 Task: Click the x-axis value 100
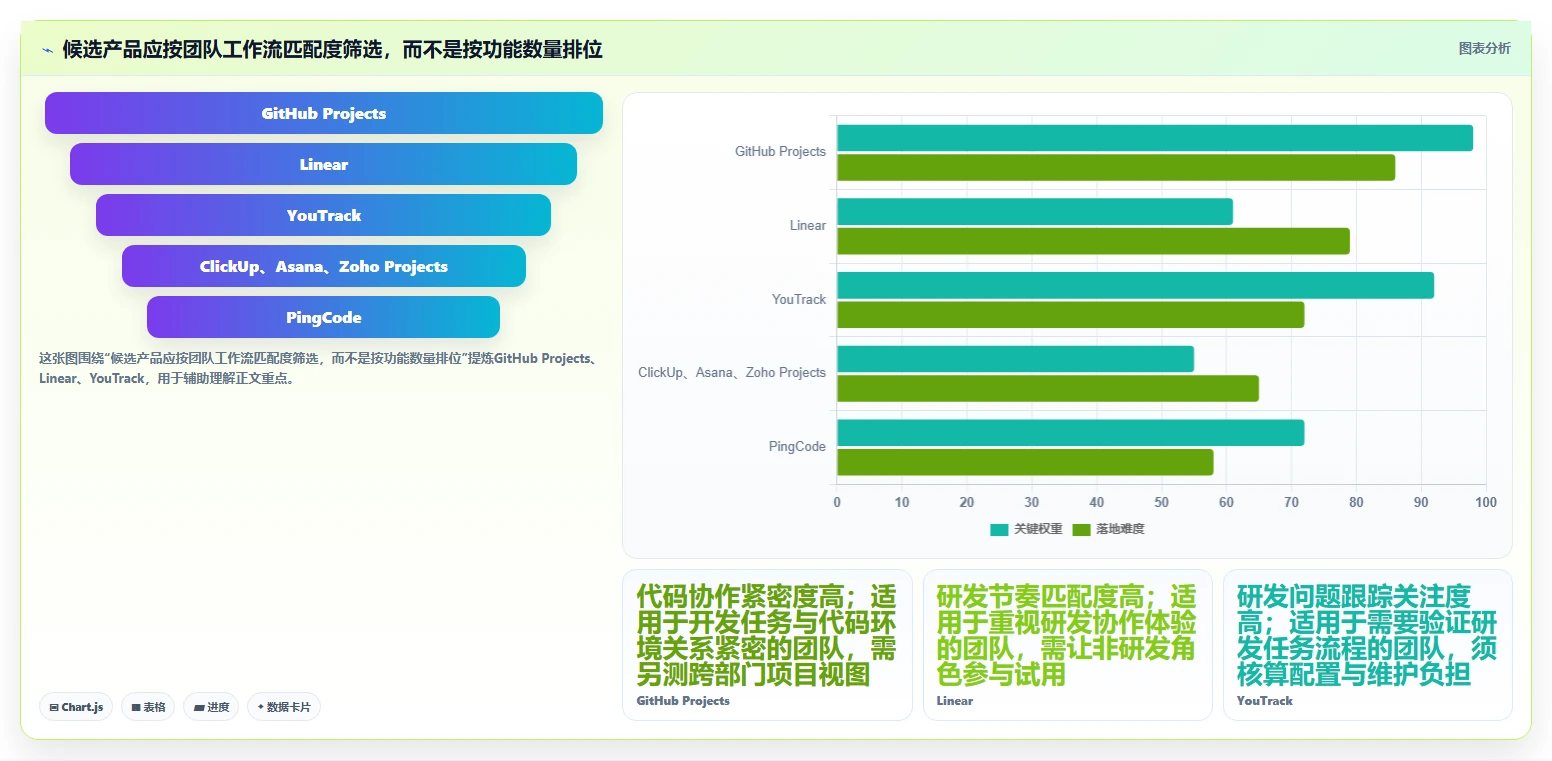[1486, 502]
